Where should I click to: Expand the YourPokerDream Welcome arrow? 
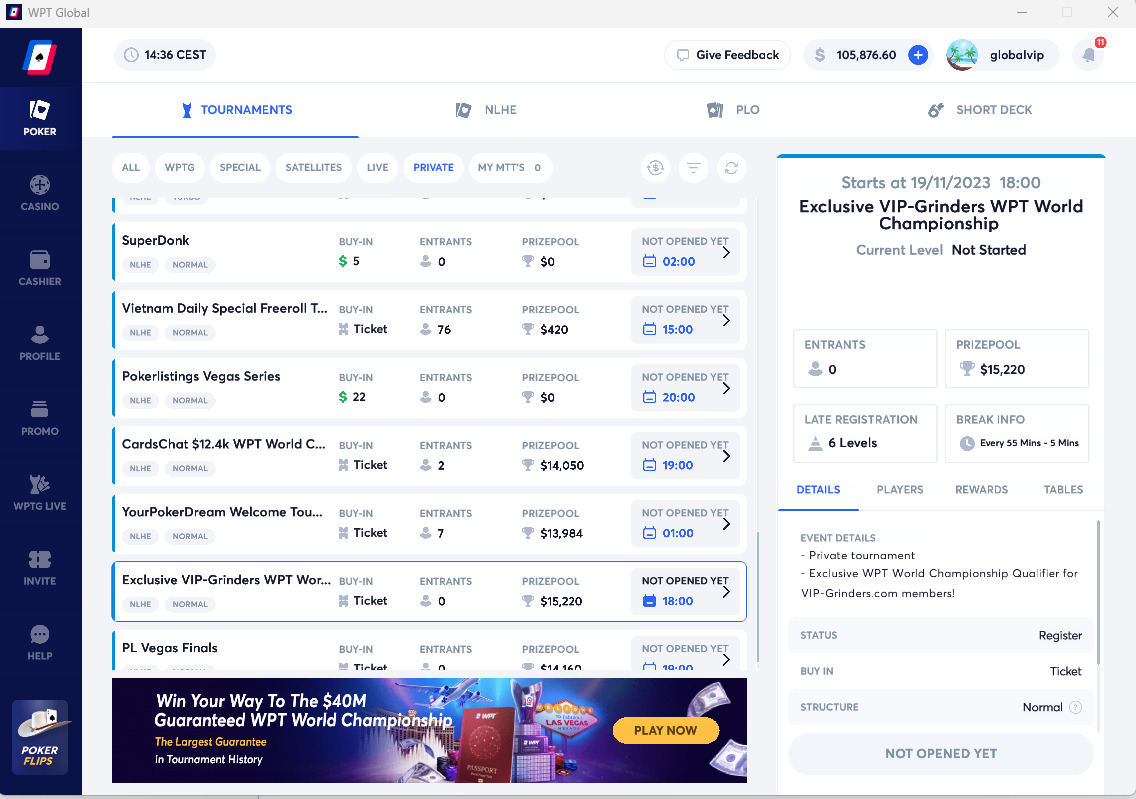726,524
